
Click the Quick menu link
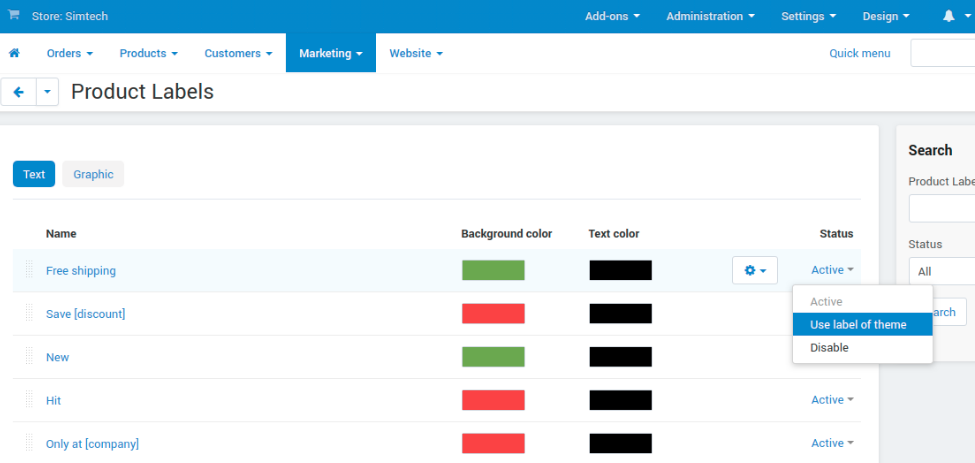coord(859,53)
